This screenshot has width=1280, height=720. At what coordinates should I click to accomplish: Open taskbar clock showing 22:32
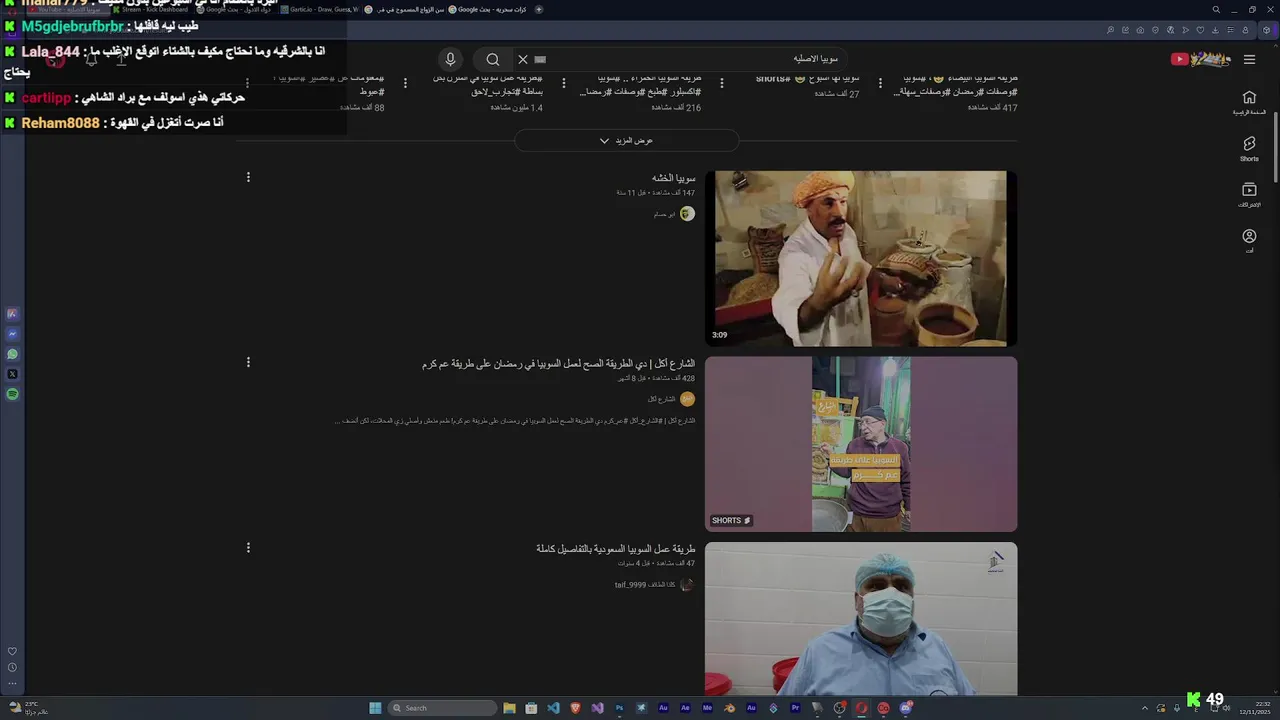tap(1253, 708)
